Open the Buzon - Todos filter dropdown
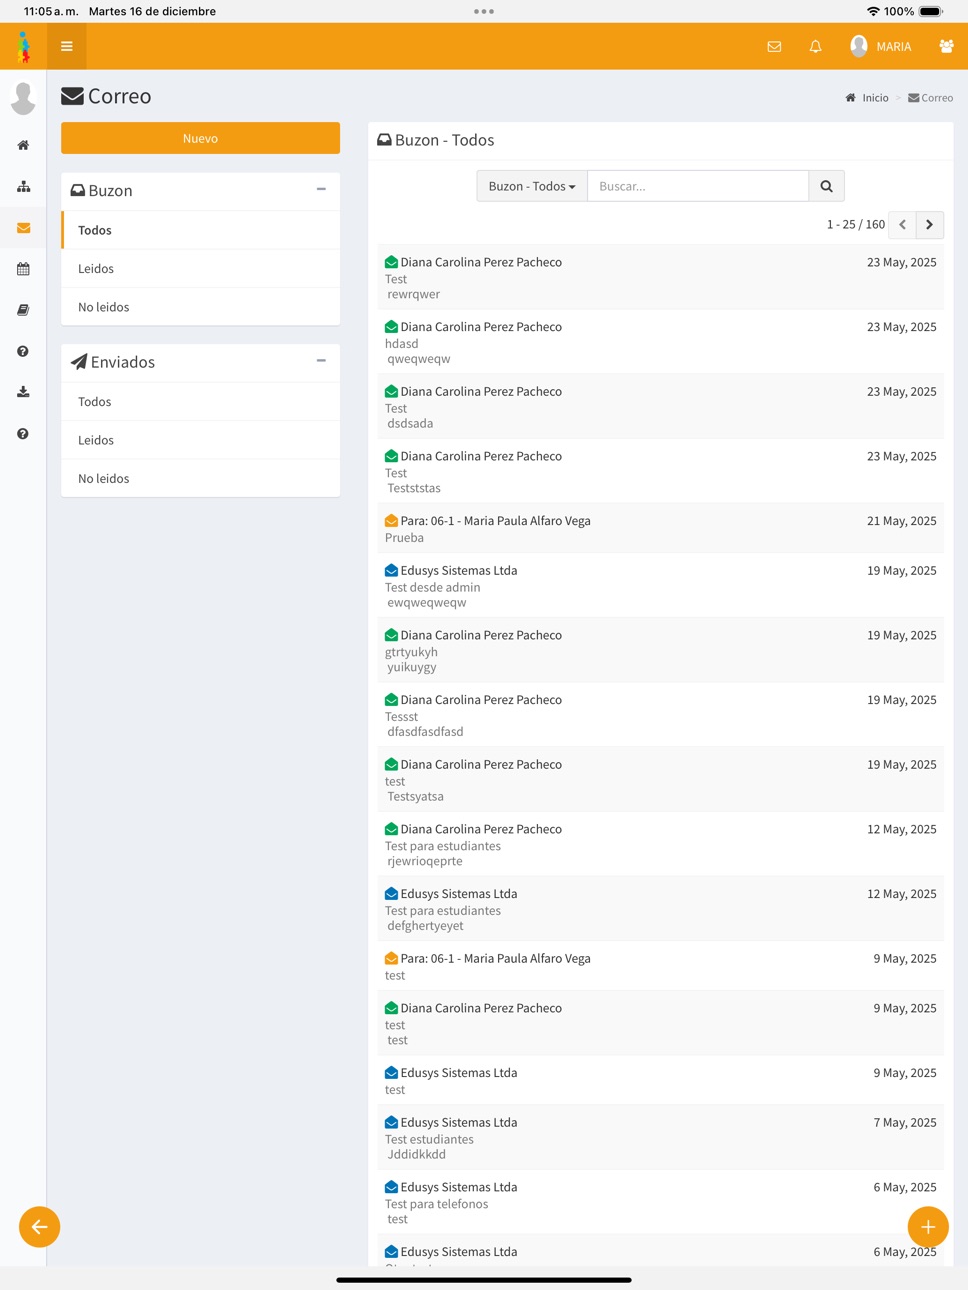Image resolution: width=968 pixels, height=1290 pixels. [x=532, y=186]
